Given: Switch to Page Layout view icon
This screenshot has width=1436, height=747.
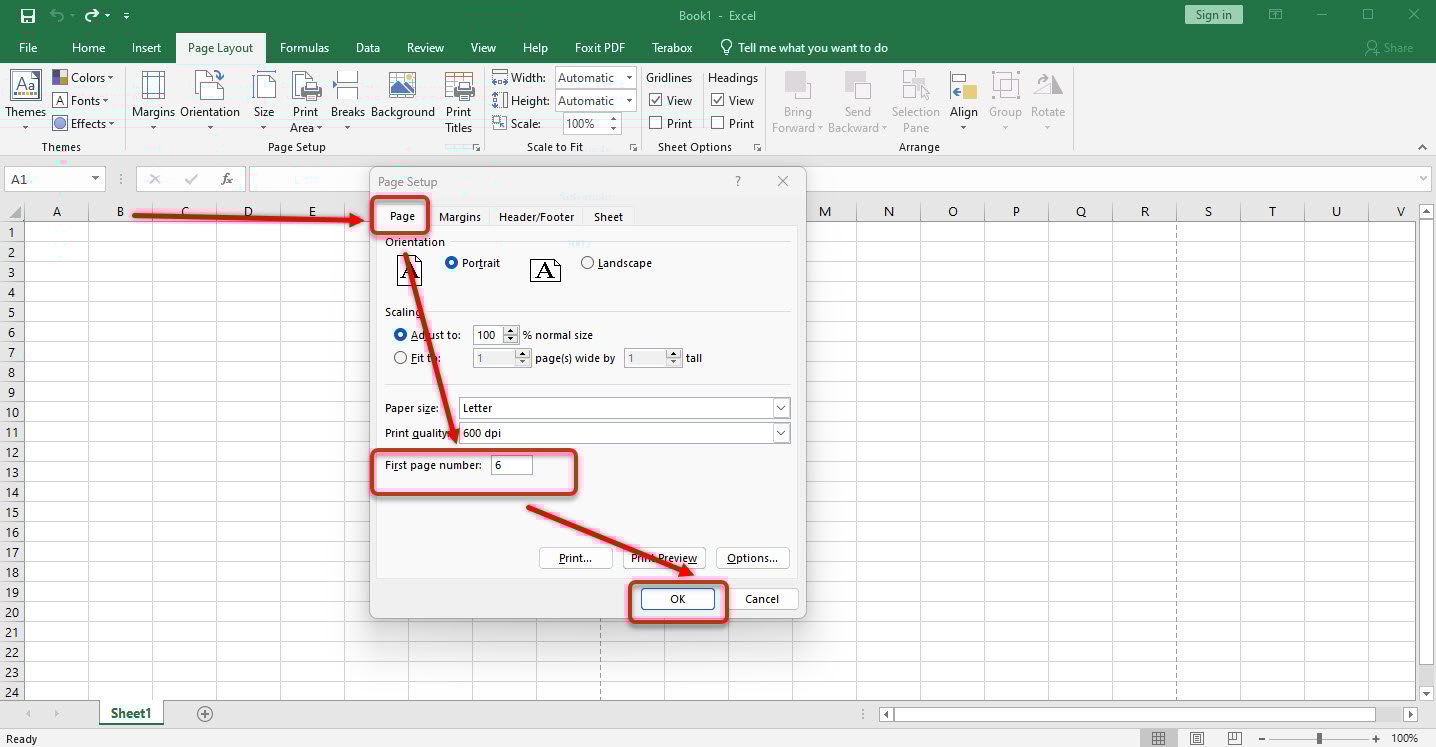Looking at the screenshot, I should tap(1197, 738).
